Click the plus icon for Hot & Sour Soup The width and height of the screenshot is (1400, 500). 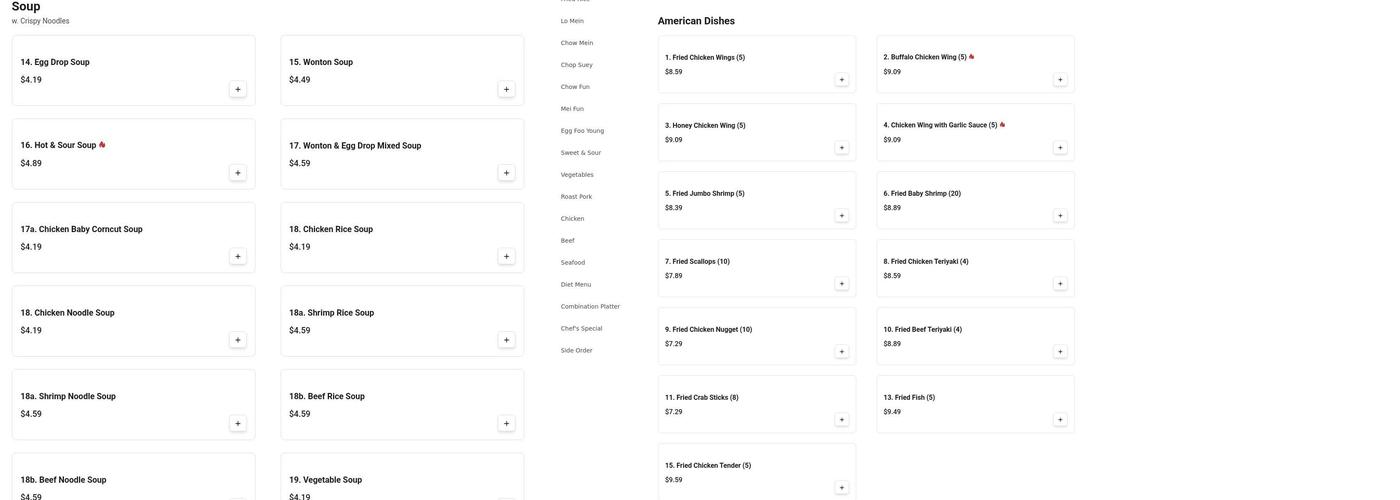[x=237, y=173]
